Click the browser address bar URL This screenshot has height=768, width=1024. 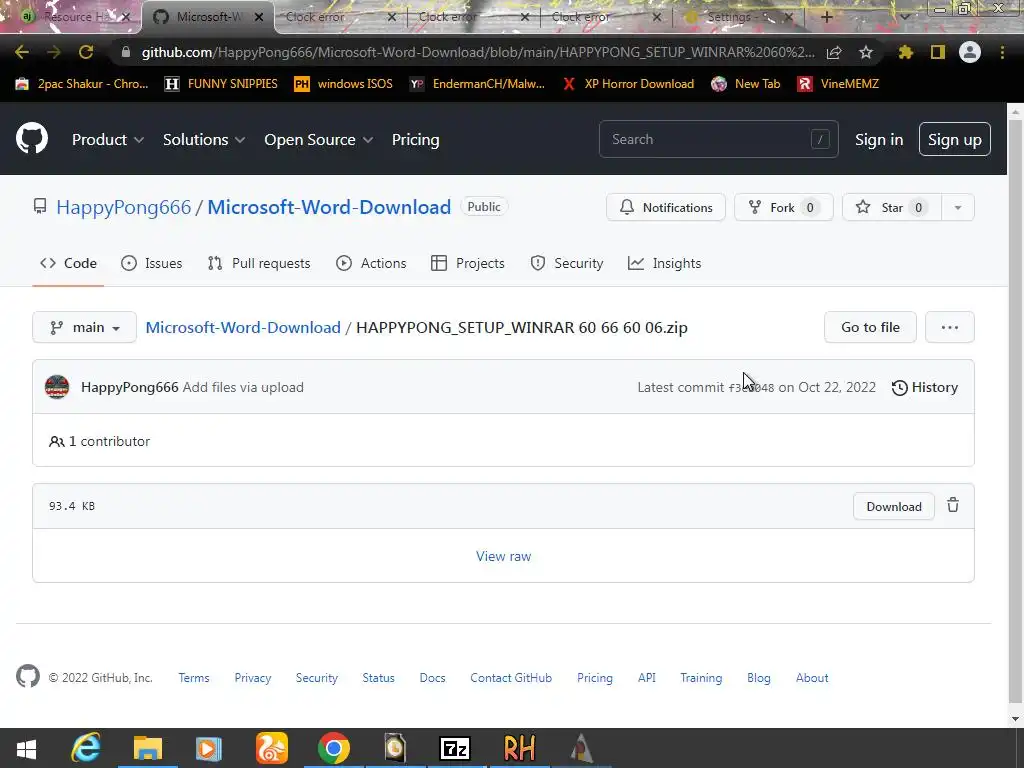[x=477, y=52]
